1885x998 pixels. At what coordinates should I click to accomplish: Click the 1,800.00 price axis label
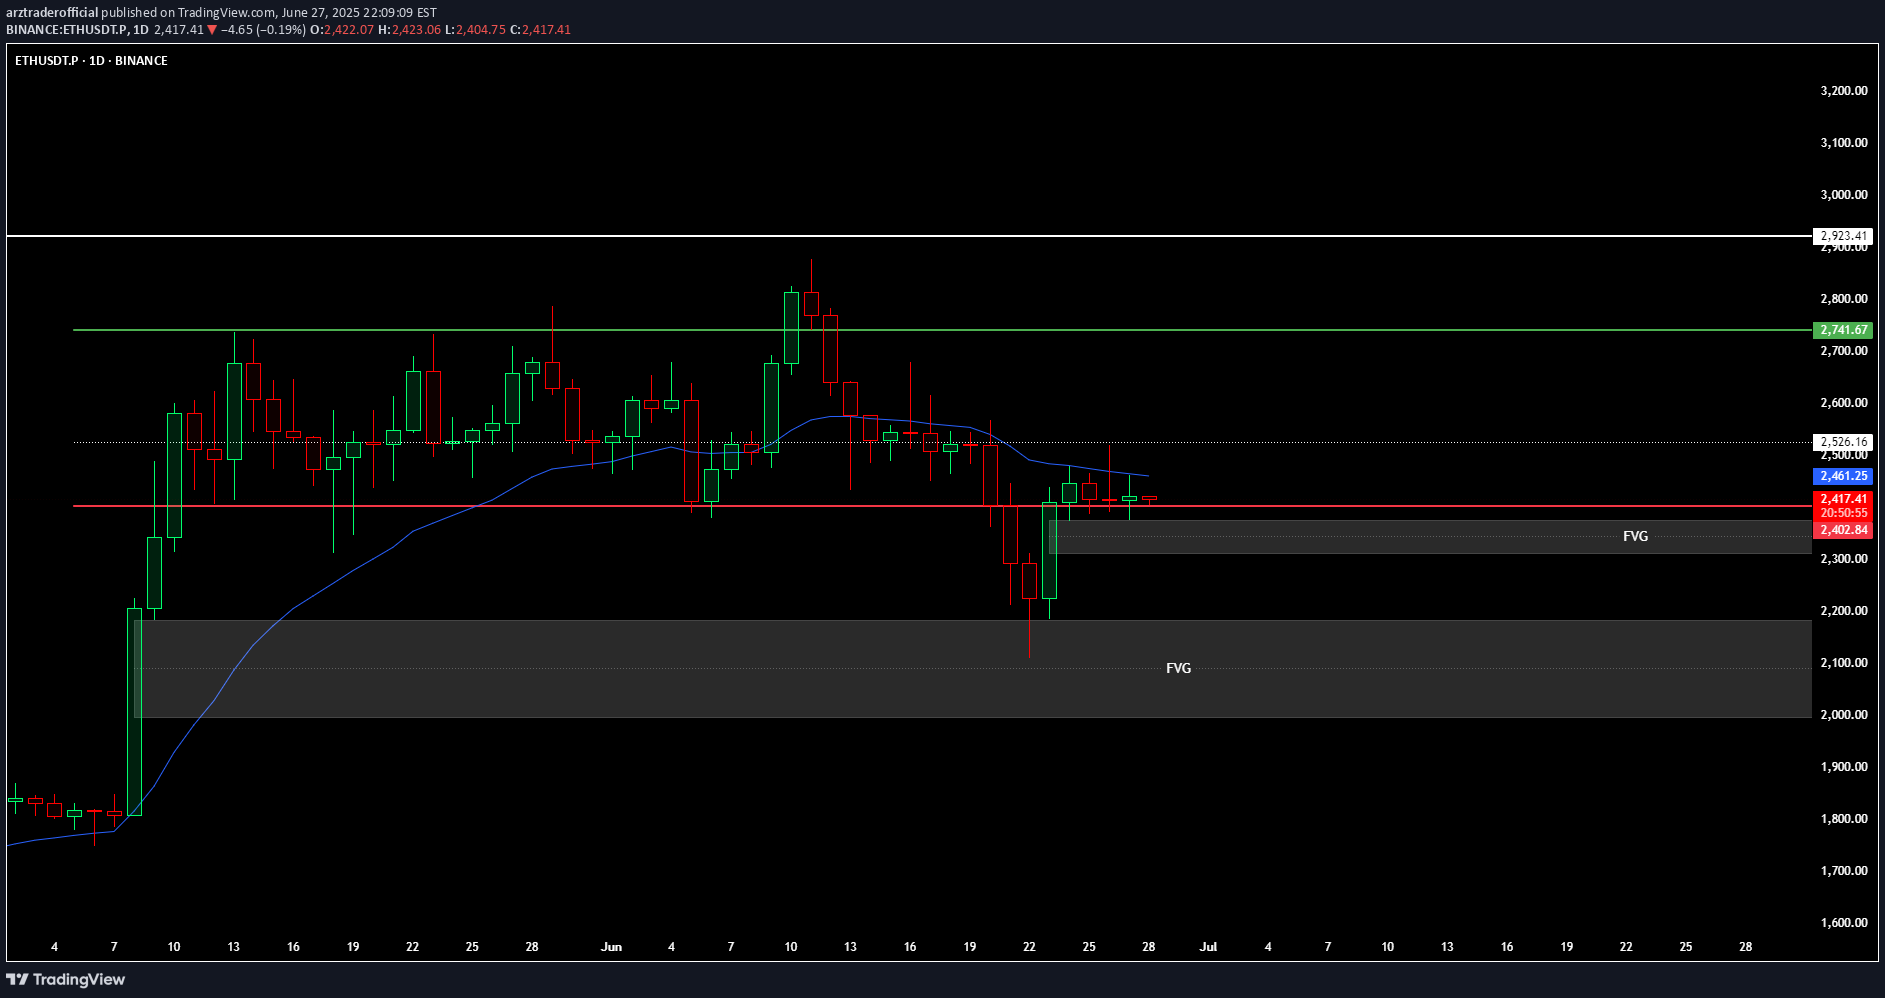click(1844, 819)
